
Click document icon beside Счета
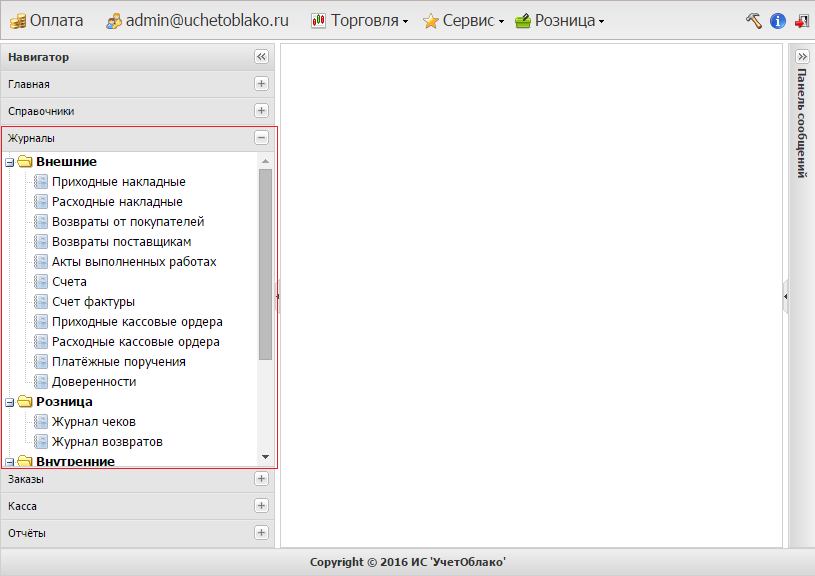coord(41,282)
